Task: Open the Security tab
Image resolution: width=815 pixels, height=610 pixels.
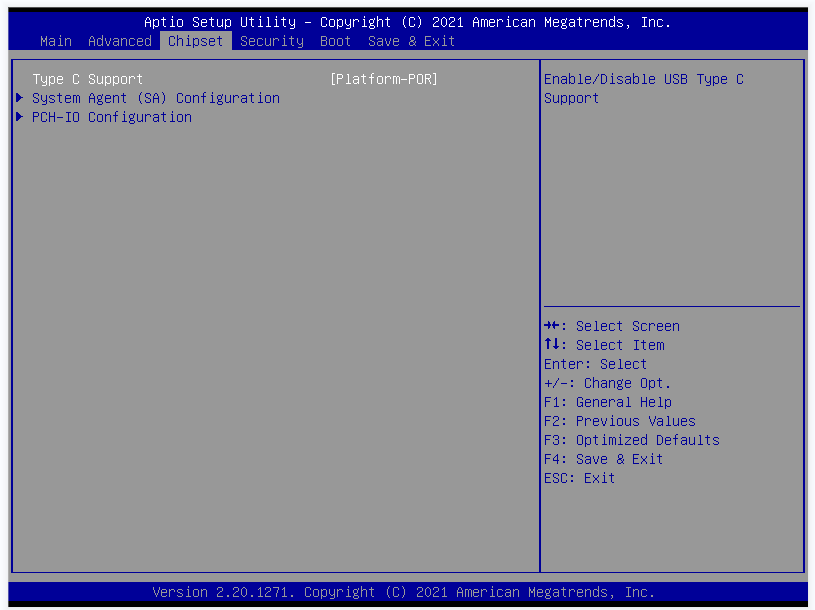Action: pyautogui.click(x=272, y=41)
